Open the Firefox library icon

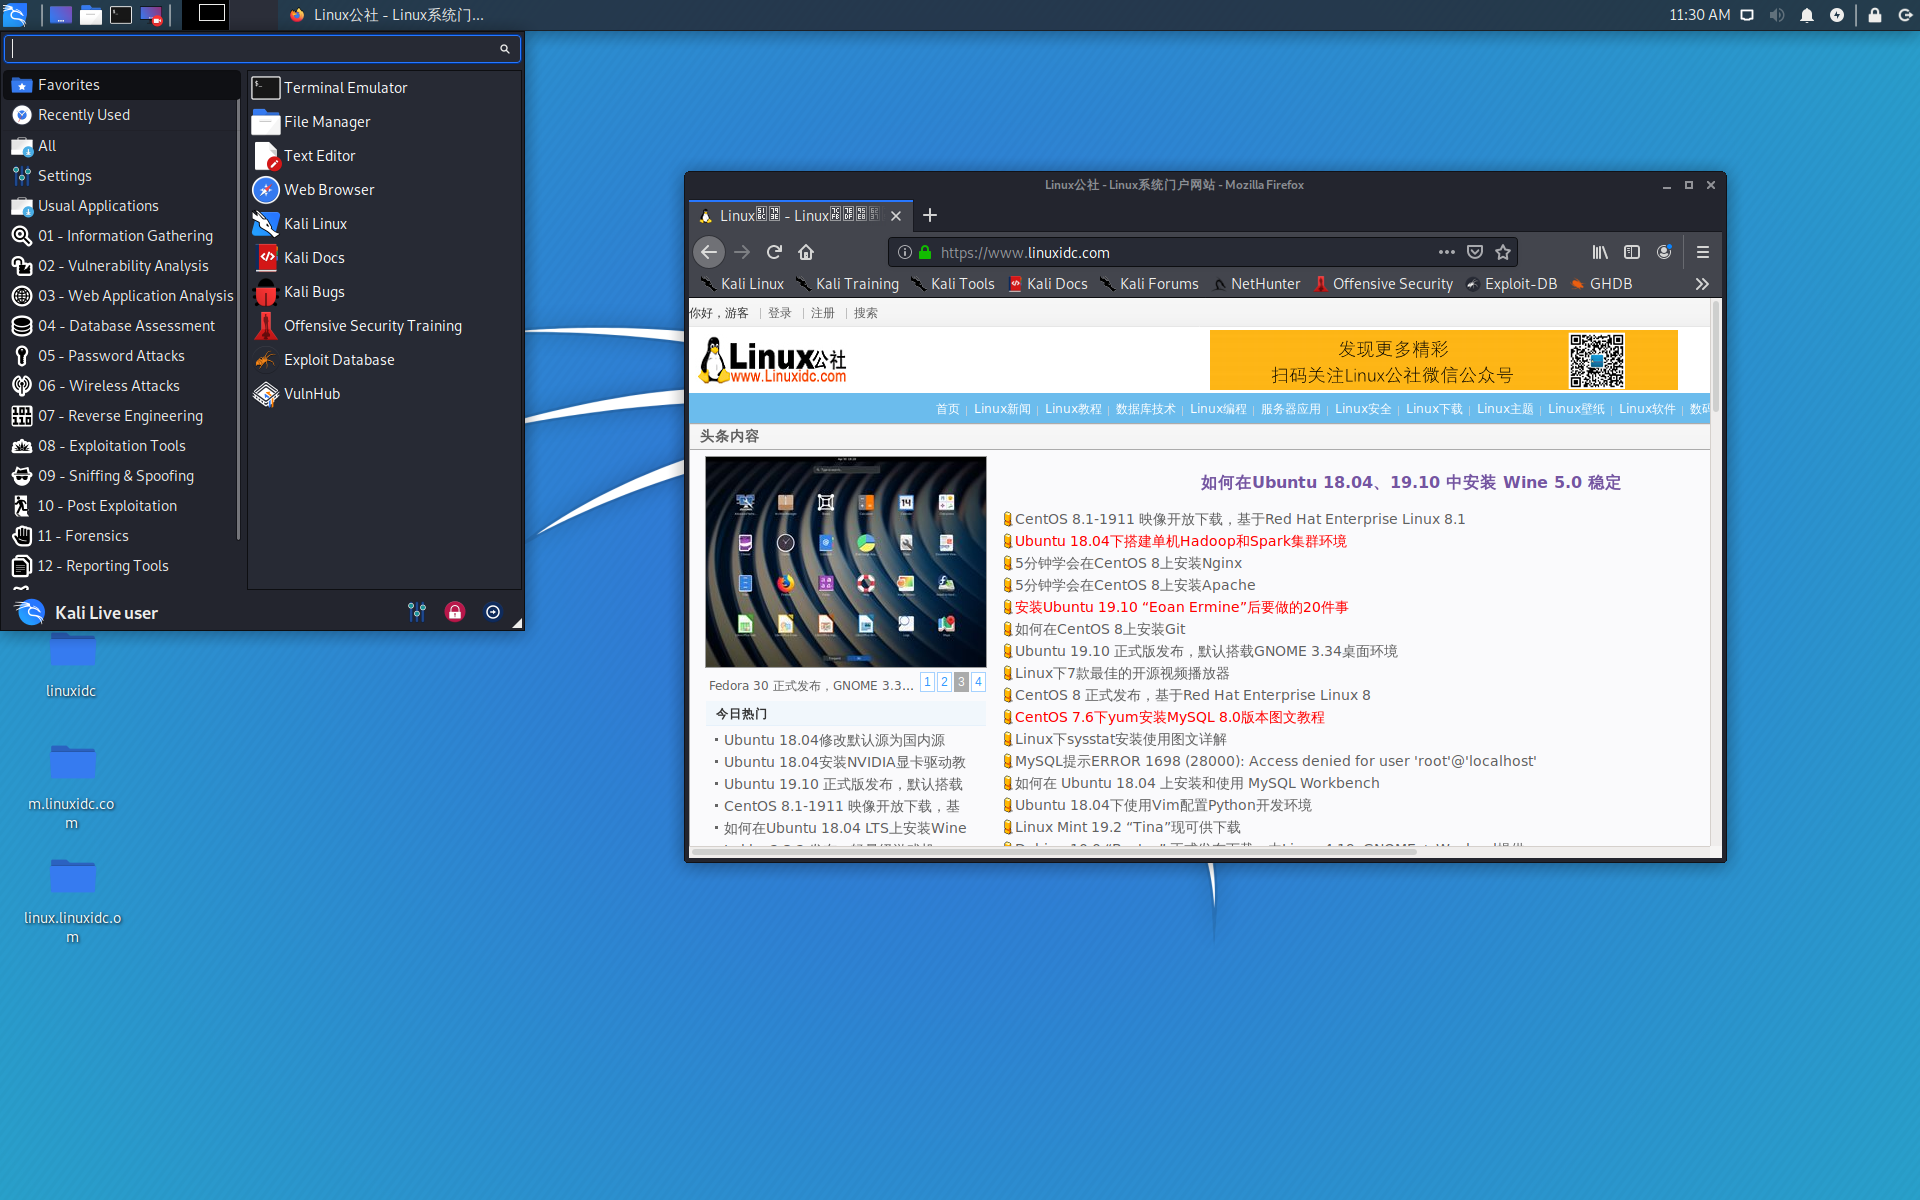pyautogui.click(x=1600, y=252)
